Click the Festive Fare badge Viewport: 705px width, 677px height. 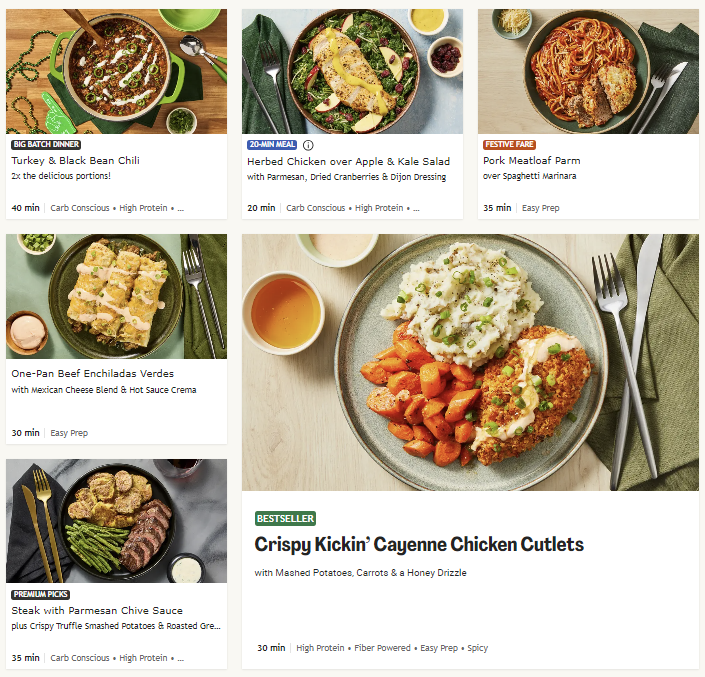[x=509, y=145]
